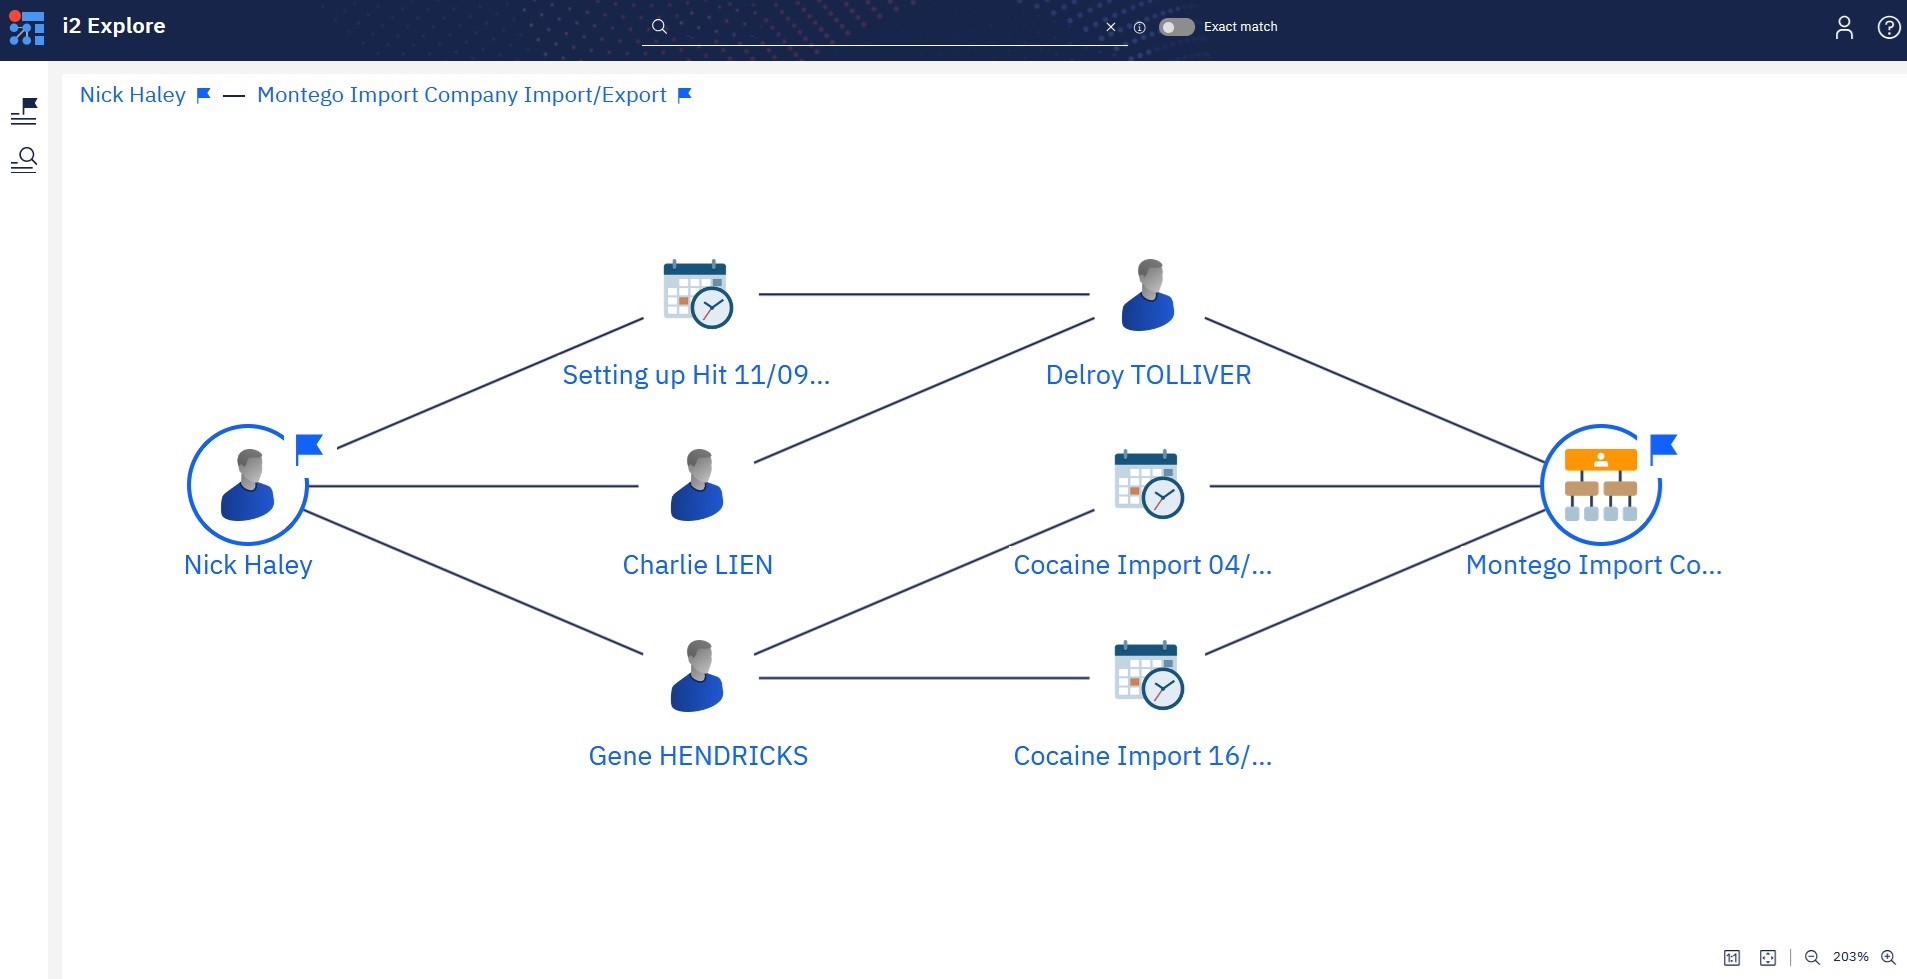Viewport: 1907px width, 979px height.
Task: Select the Gene HENDRICKS person node
Action: pos(697,677)
